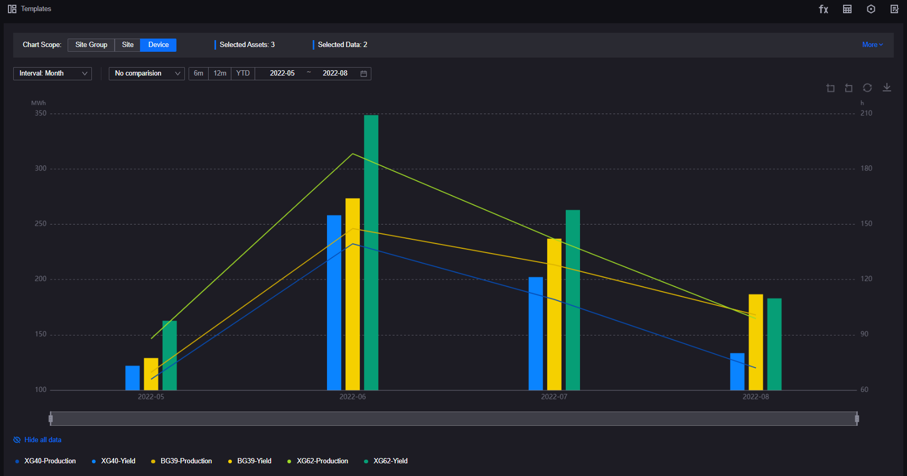Screen dimensions: 907x476
Task: Click the table view icon in header
Action: point(847,9)
